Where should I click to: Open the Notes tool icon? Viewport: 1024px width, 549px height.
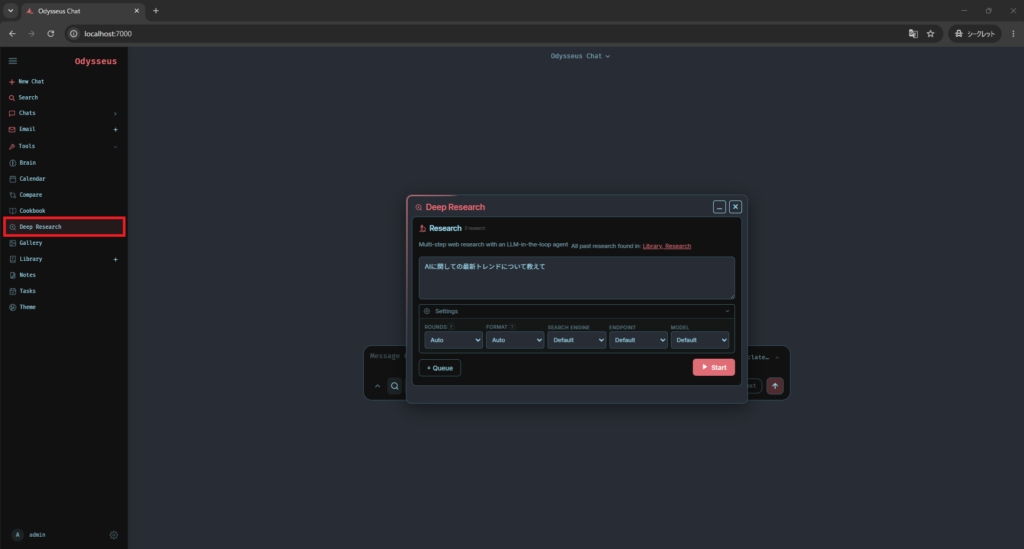pyautogui.click(x=12, y=275)
